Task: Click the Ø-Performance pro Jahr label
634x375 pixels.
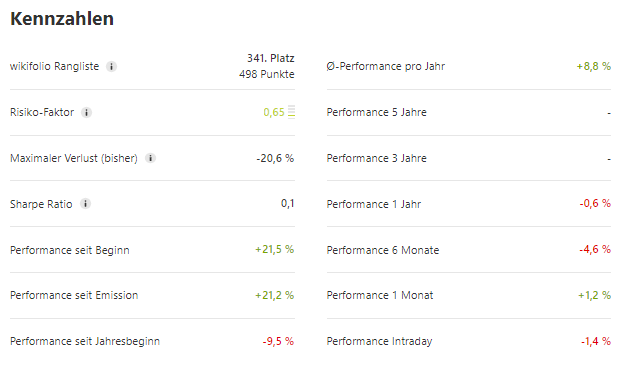Action: pyautogui.click(x=386, y=66)
